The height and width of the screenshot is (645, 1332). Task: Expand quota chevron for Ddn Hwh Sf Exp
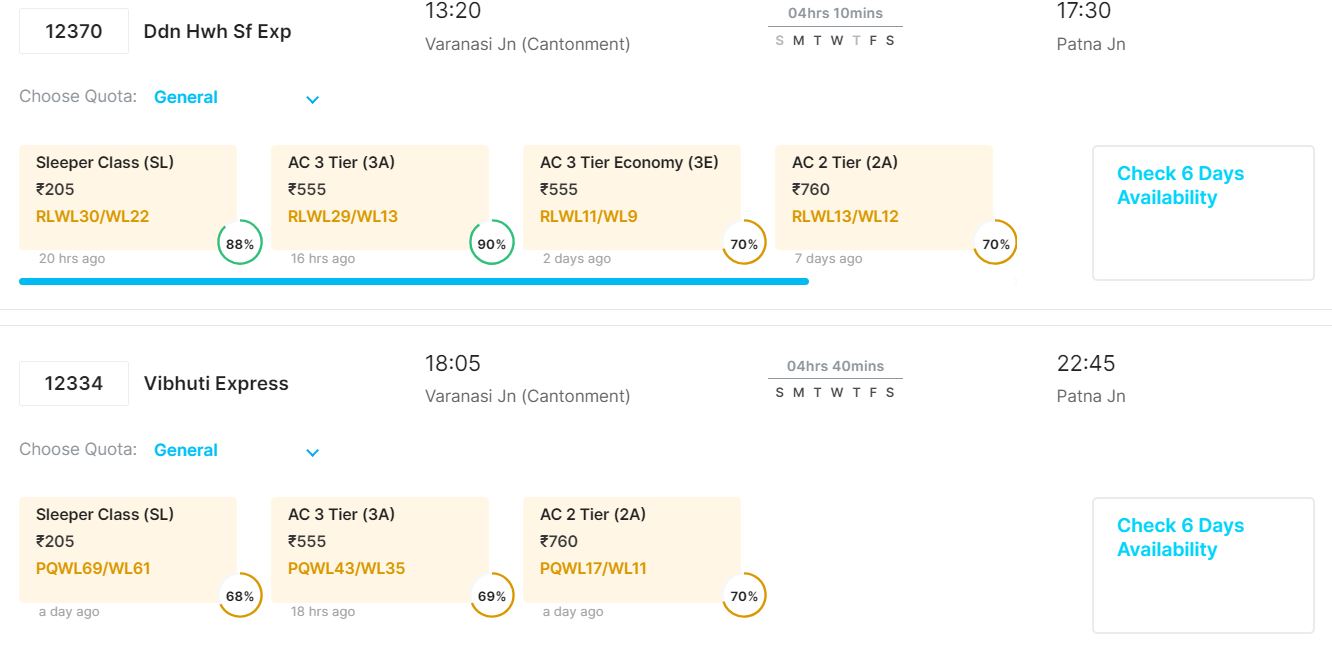coord(312,99)
